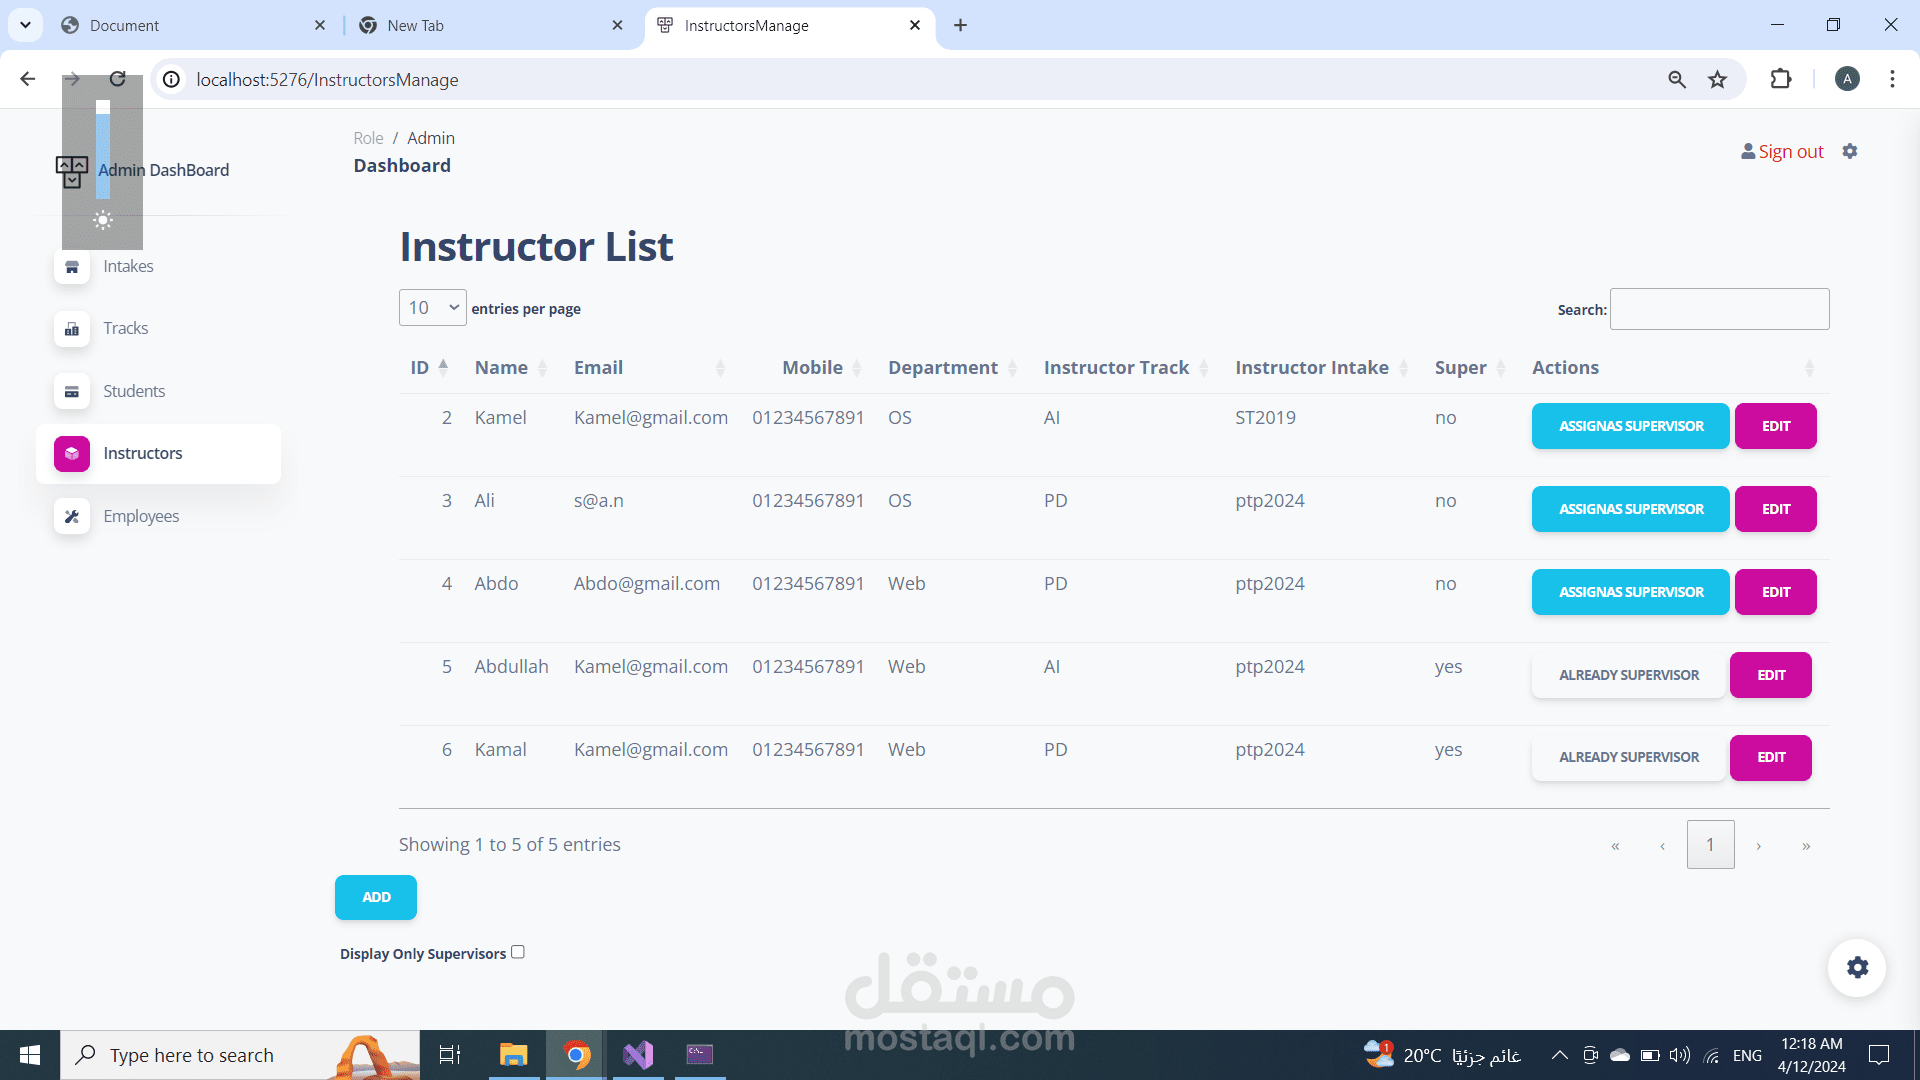Select the InstructorsManage browser tab

(790, 25)
